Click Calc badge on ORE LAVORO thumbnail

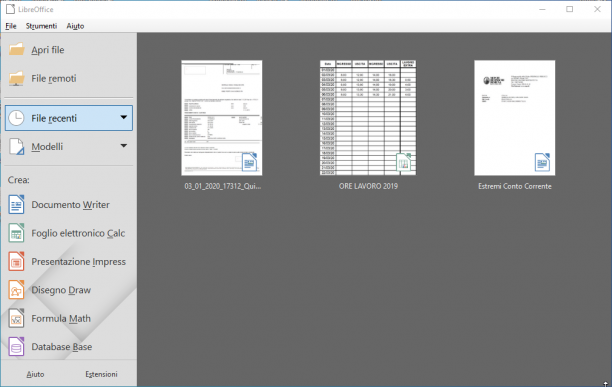pos(404,162)
